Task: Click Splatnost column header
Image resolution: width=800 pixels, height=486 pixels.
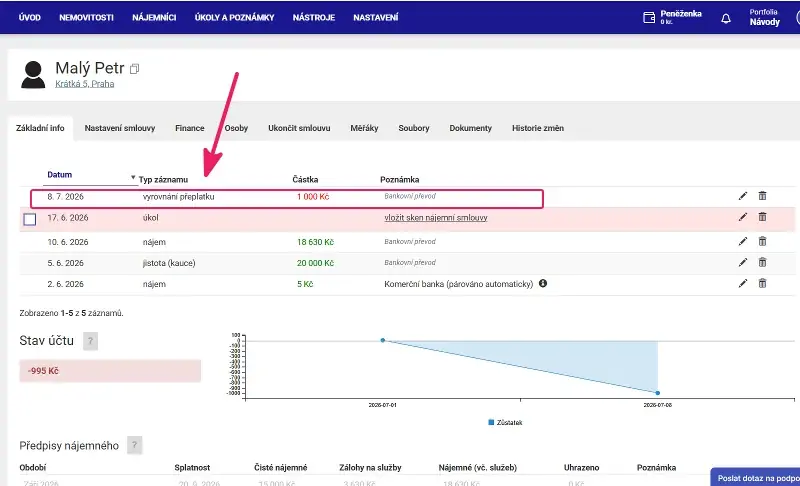Action: pos(192,467)
